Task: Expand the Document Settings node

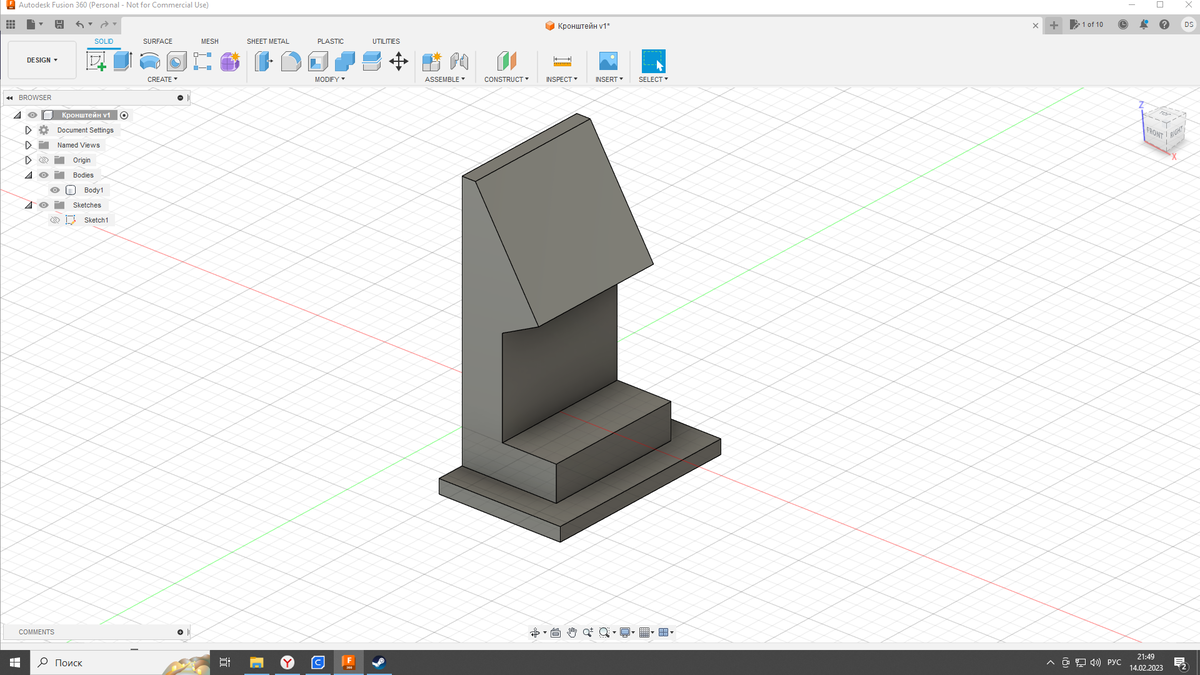Action: [x=29, y=130]
